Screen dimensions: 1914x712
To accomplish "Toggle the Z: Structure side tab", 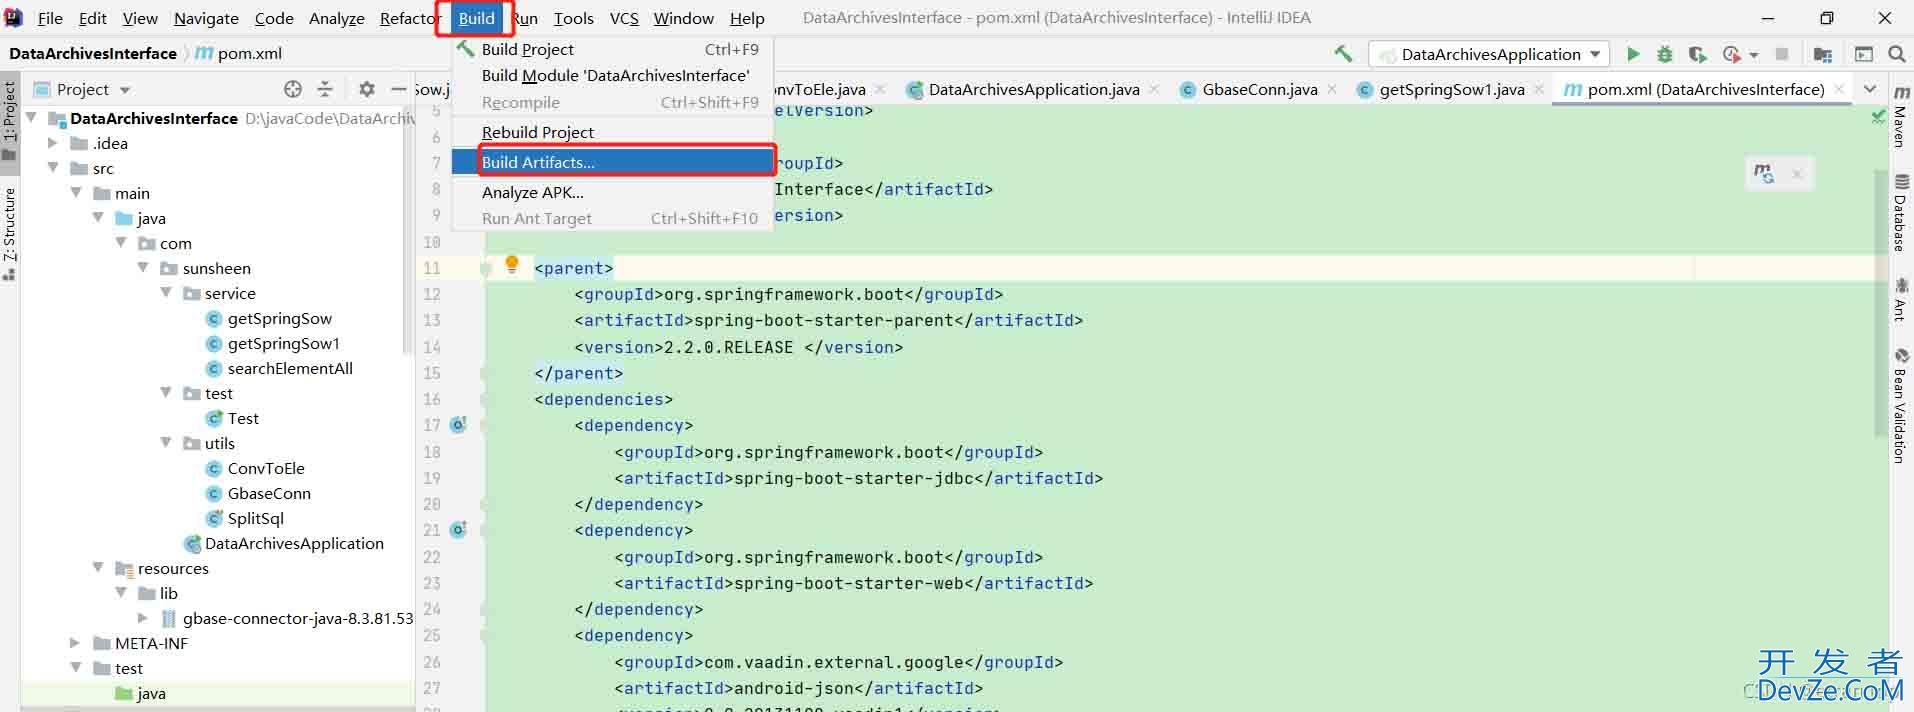I will pyautogui.click(x=10, y=233).
